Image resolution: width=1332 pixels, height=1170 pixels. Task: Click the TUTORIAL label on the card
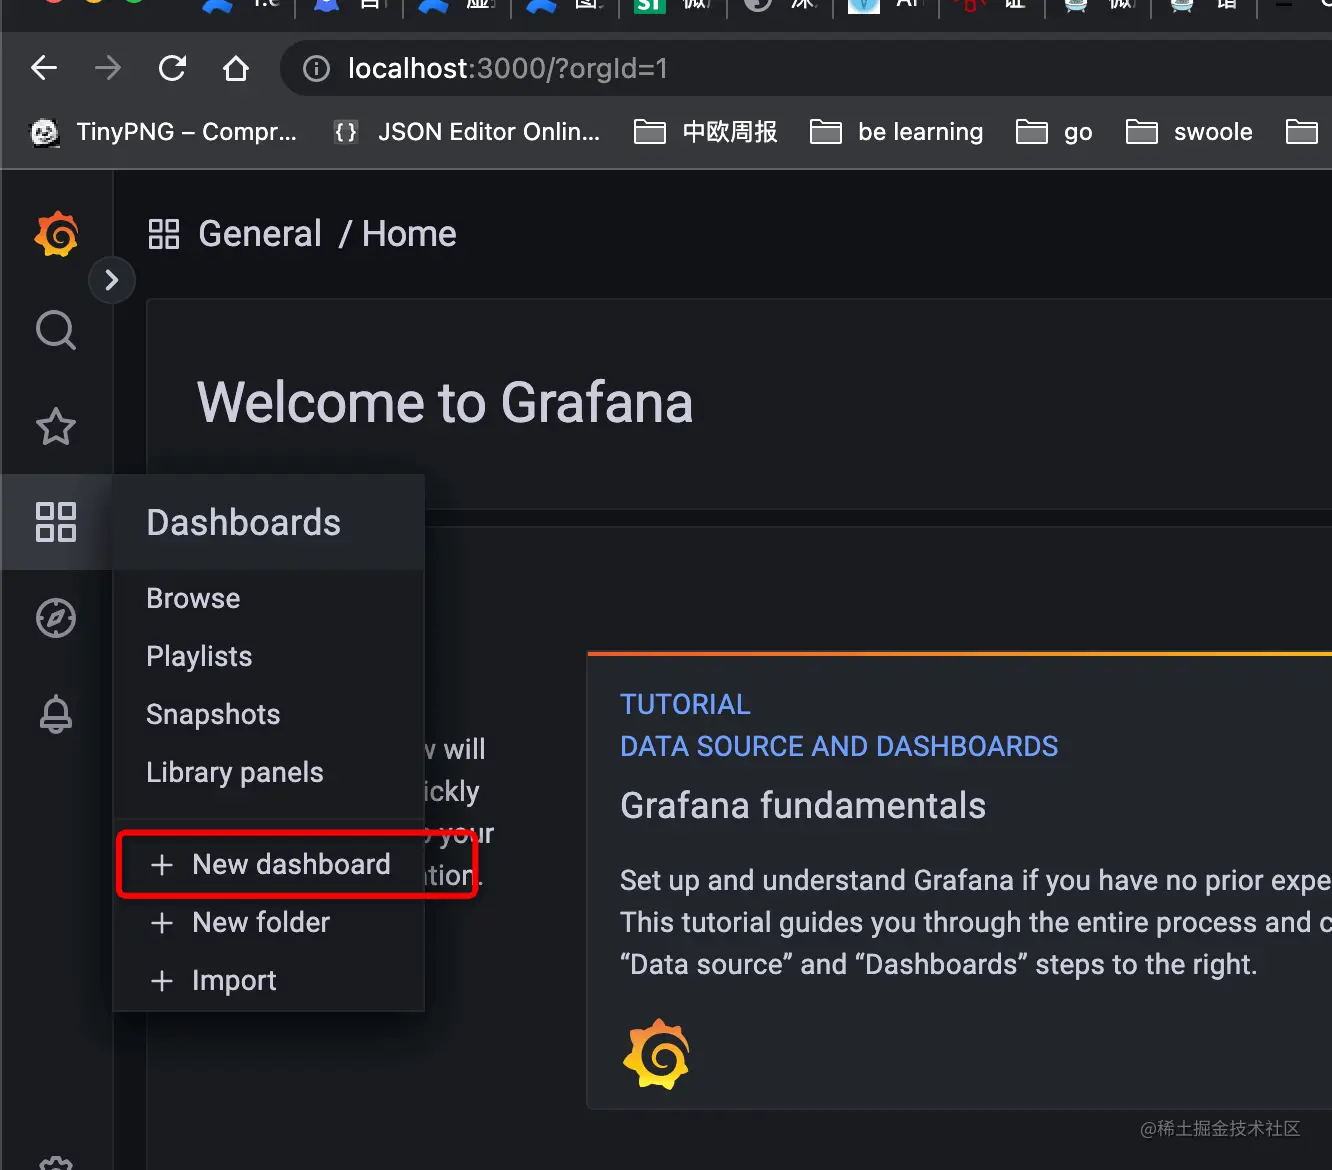(x=685, y=704)
